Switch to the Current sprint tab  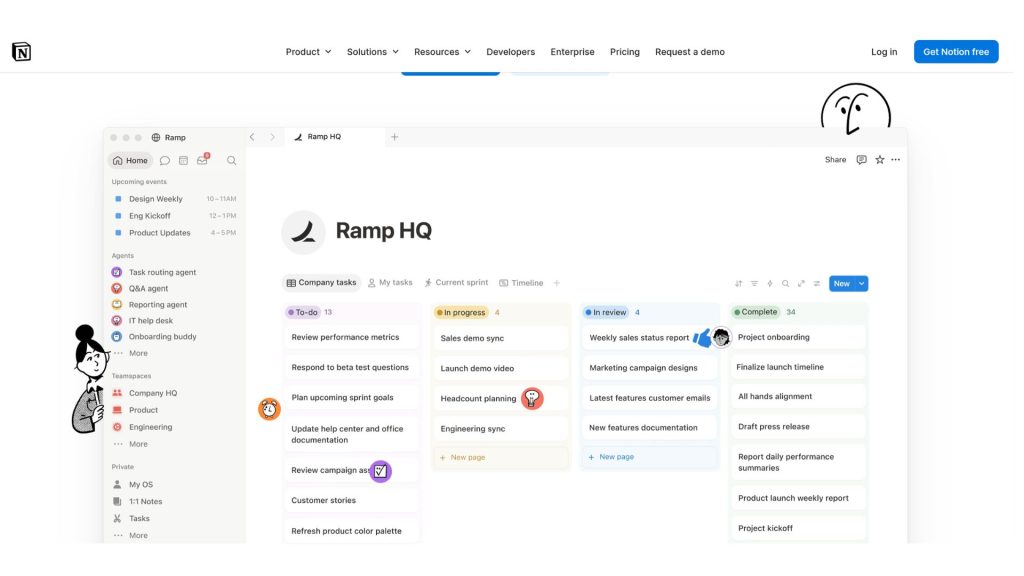pyautogui.click(x=456, y=283)
